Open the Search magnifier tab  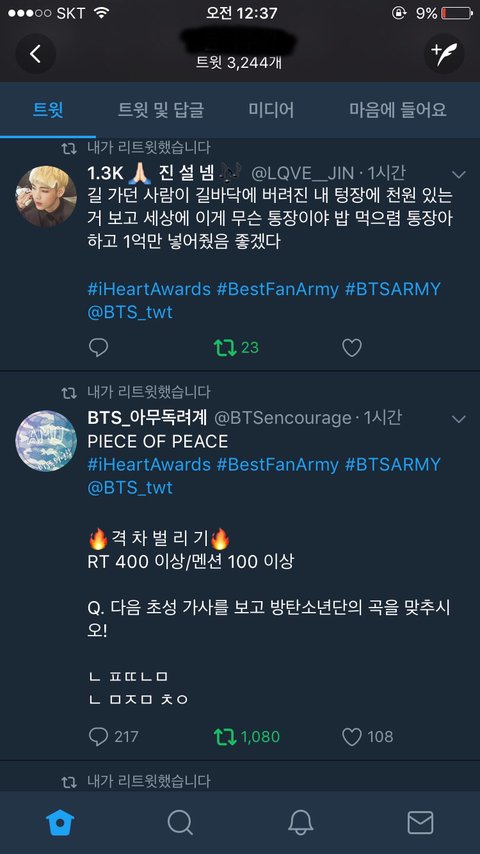[180, 822]
